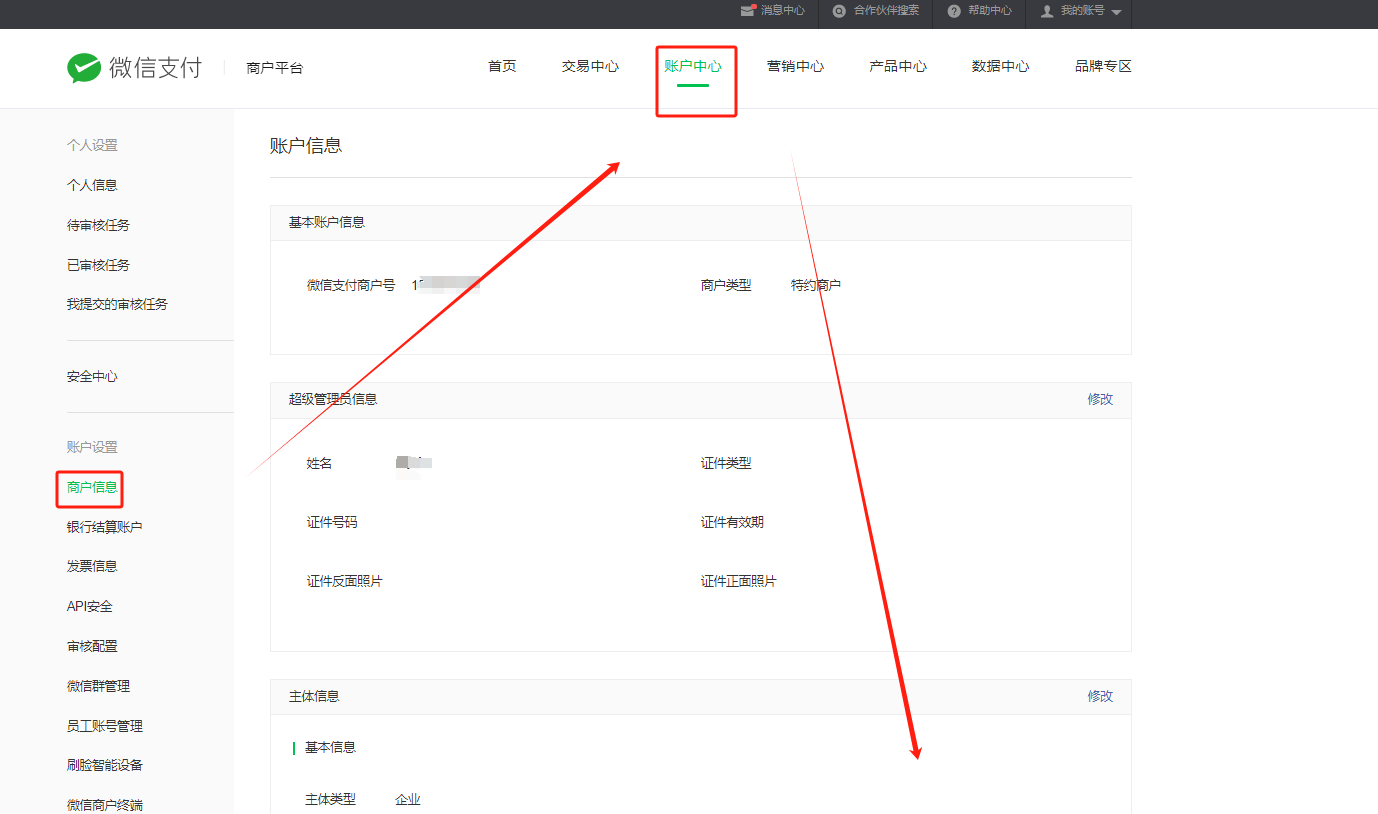Open API安全 in the sidebar
Viewport: 1378px width, 814px height.
[90, 606]
